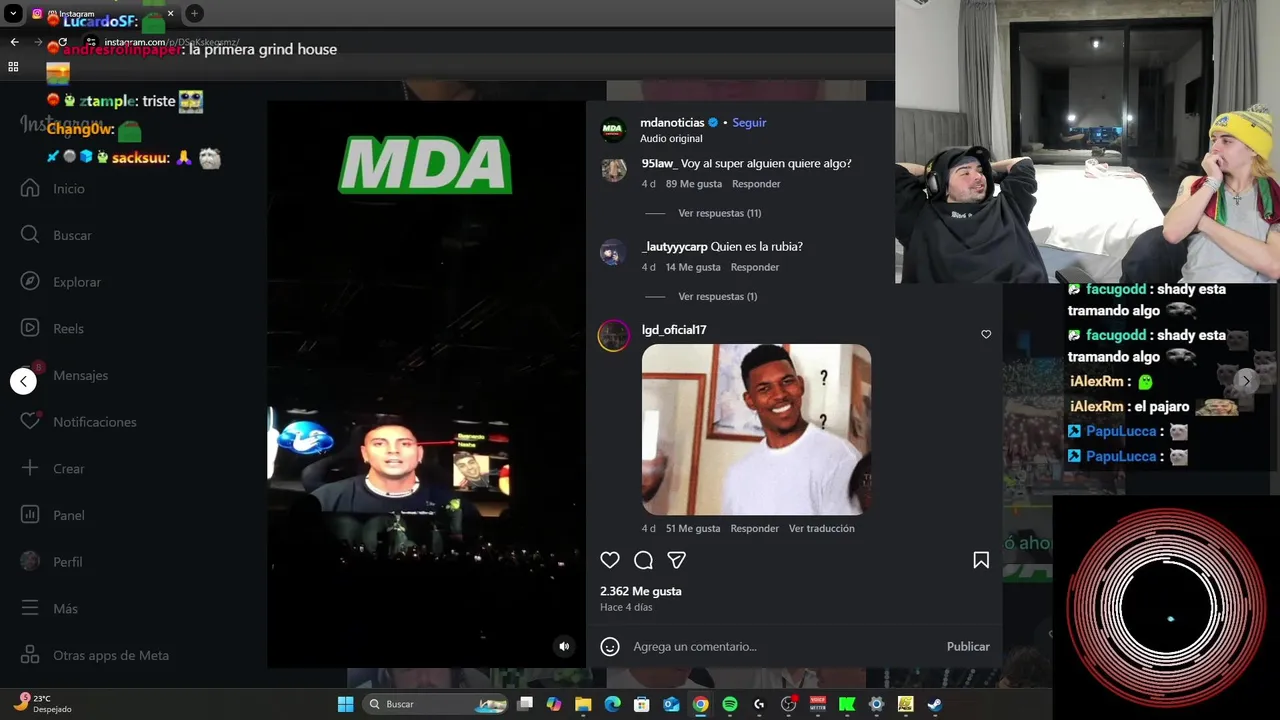Reply to lgd_oficial17 comment with Responder
The width and height of the screenshot is (1280, 720).
coord(755,528)
